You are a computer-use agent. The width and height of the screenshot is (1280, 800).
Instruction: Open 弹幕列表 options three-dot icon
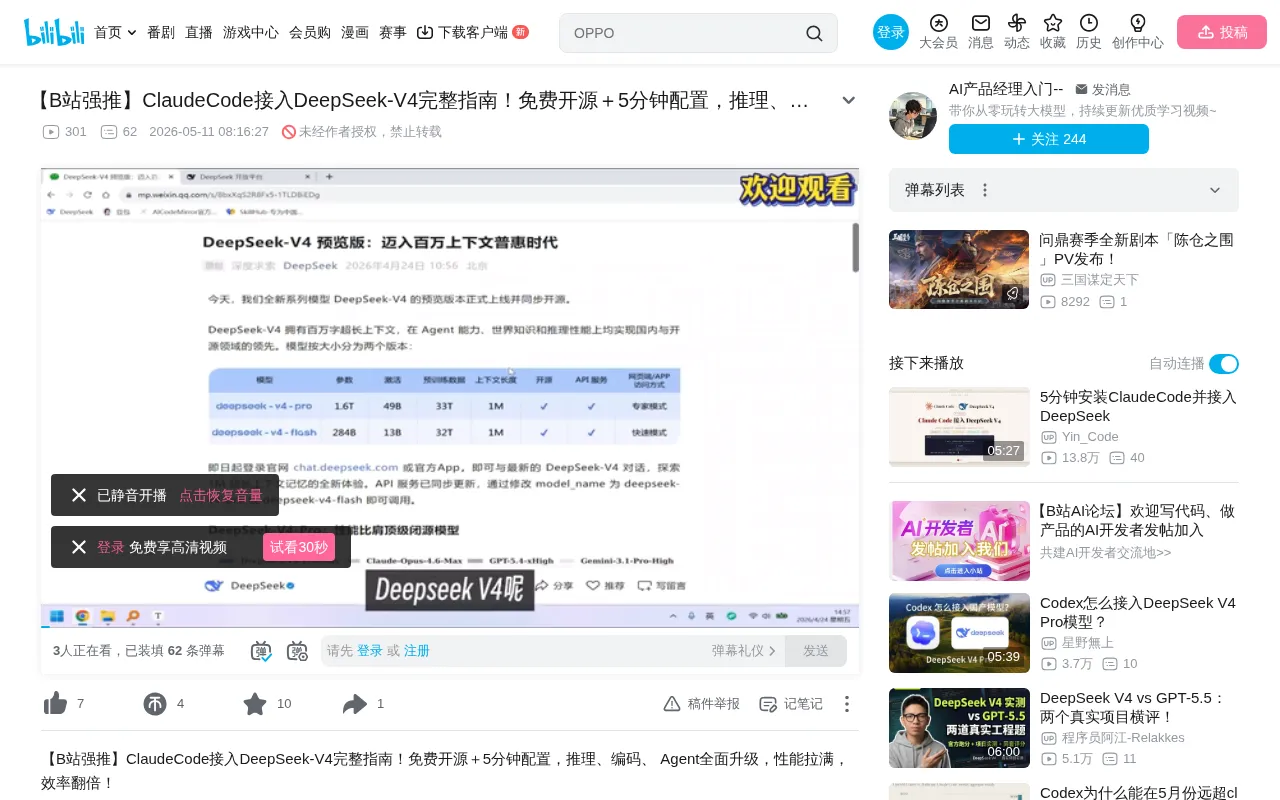[985, 190]
